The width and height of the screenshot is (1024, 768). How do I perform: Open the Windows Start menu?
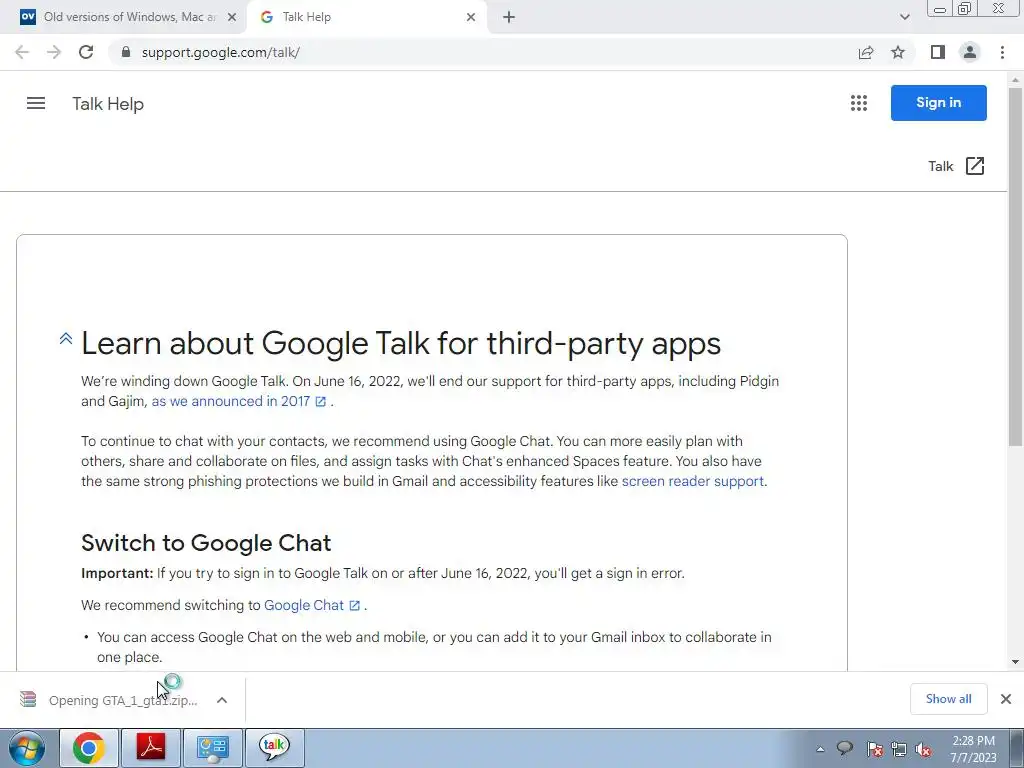click(x=27, y=748)
